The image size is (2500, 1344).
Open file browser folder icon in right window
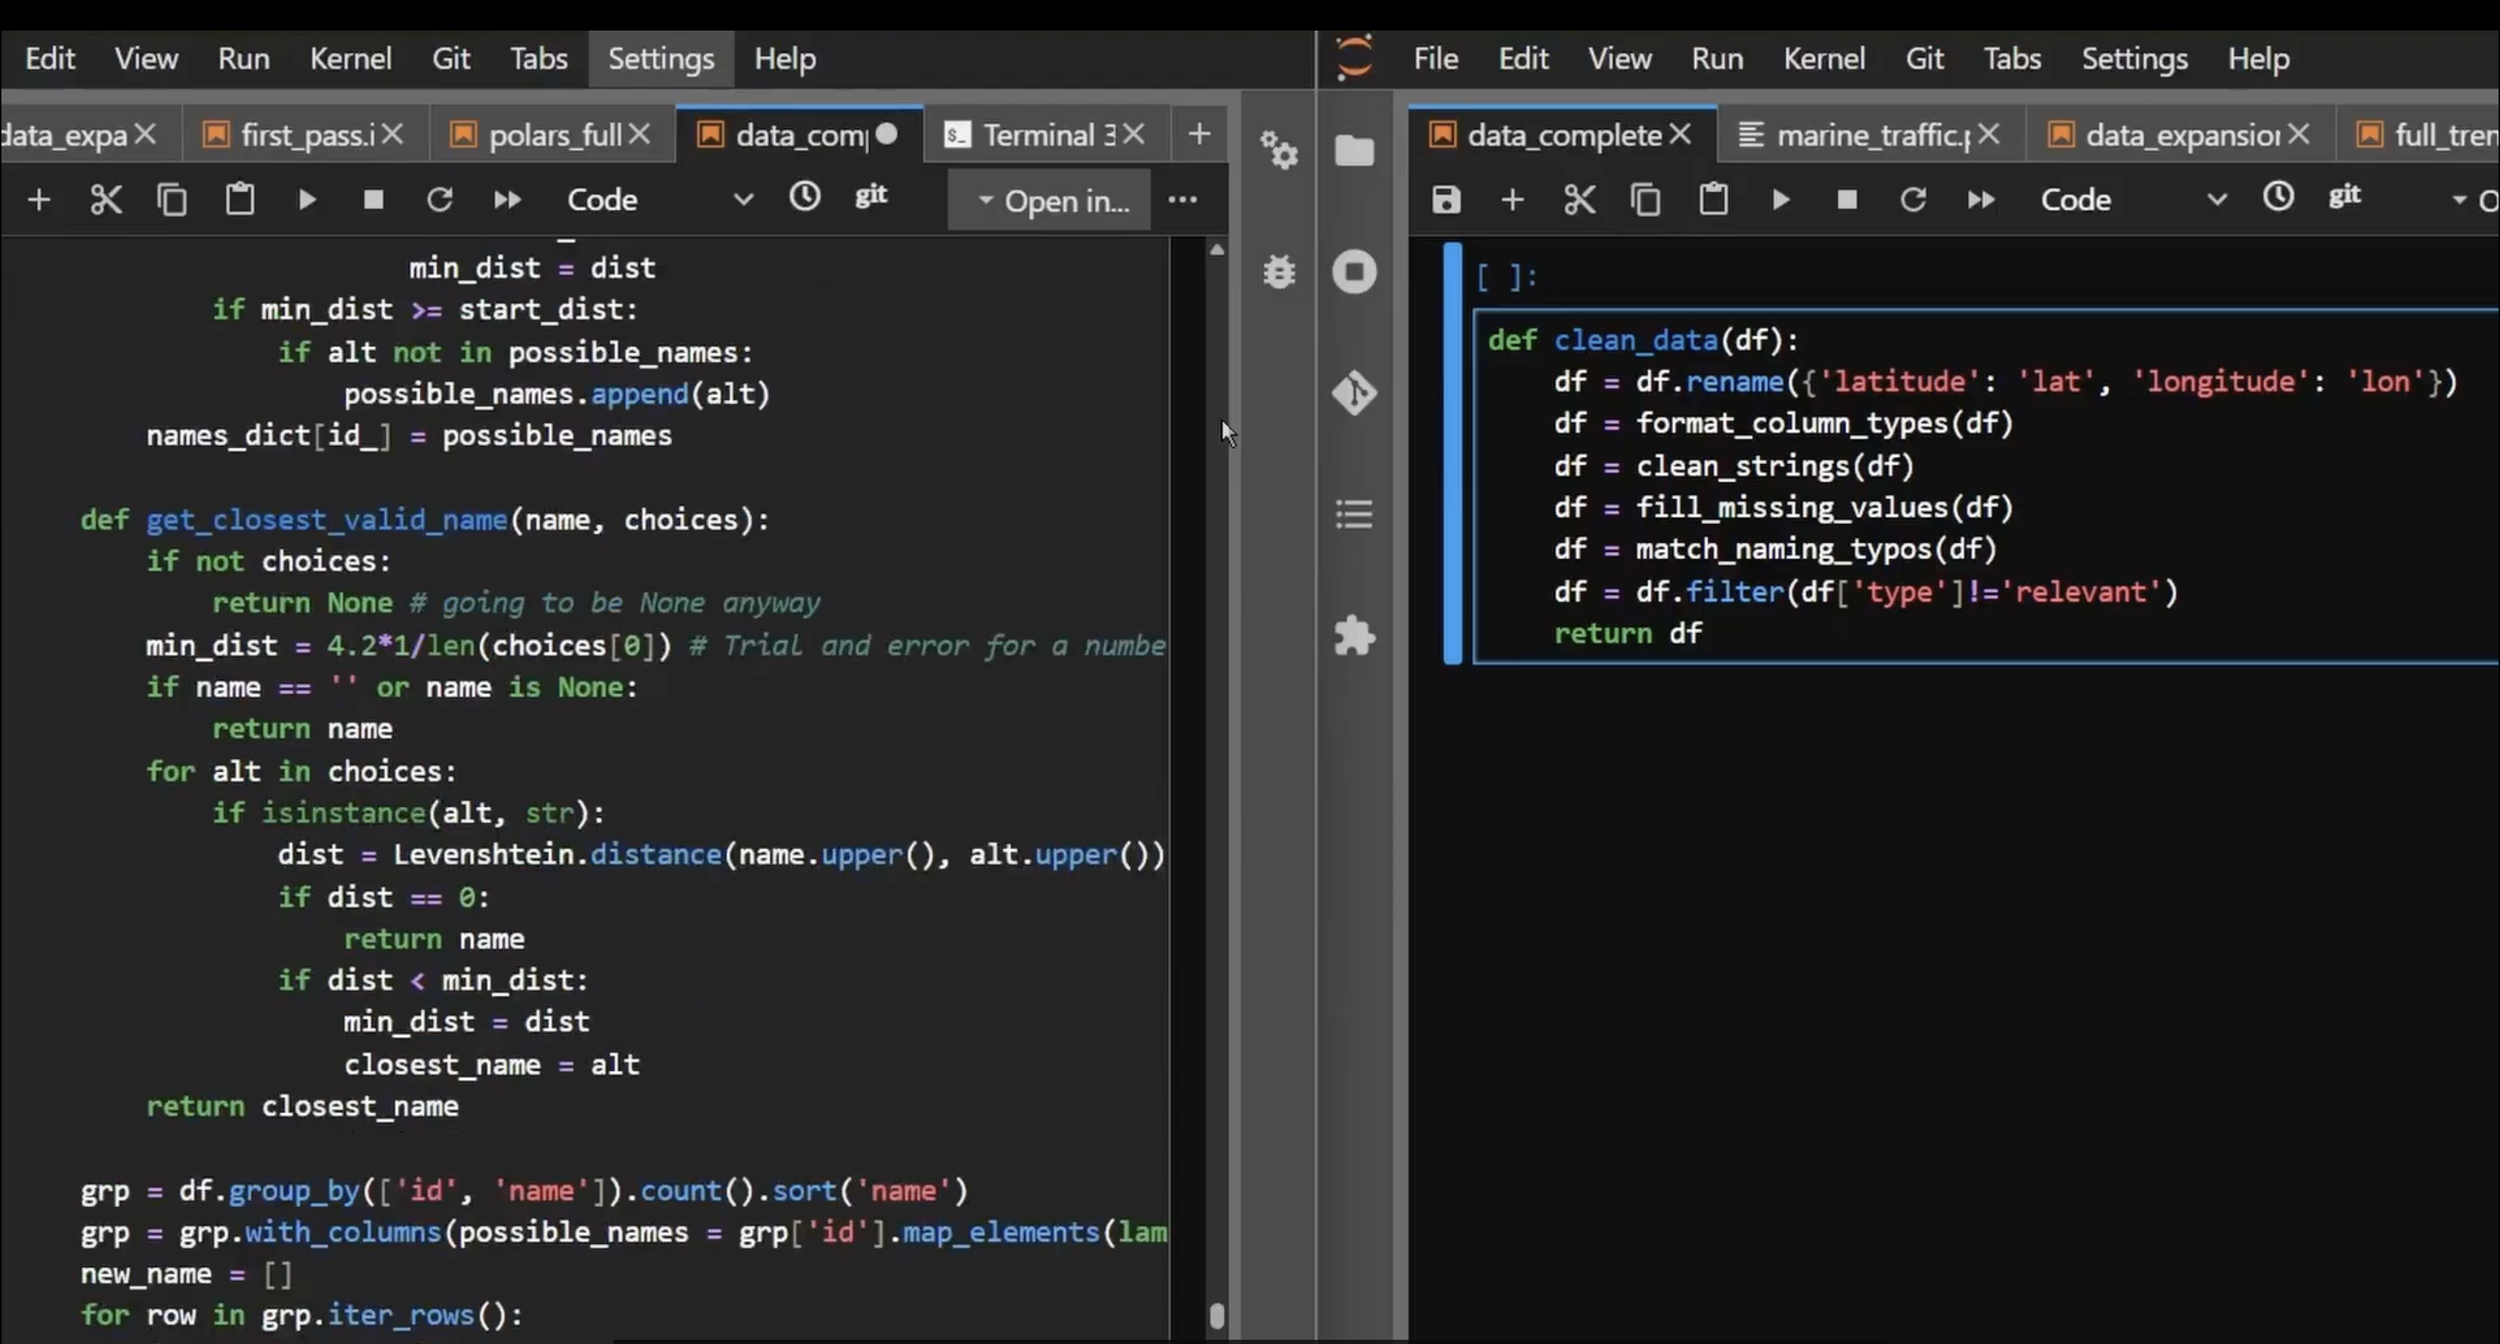click(1355, 151)
